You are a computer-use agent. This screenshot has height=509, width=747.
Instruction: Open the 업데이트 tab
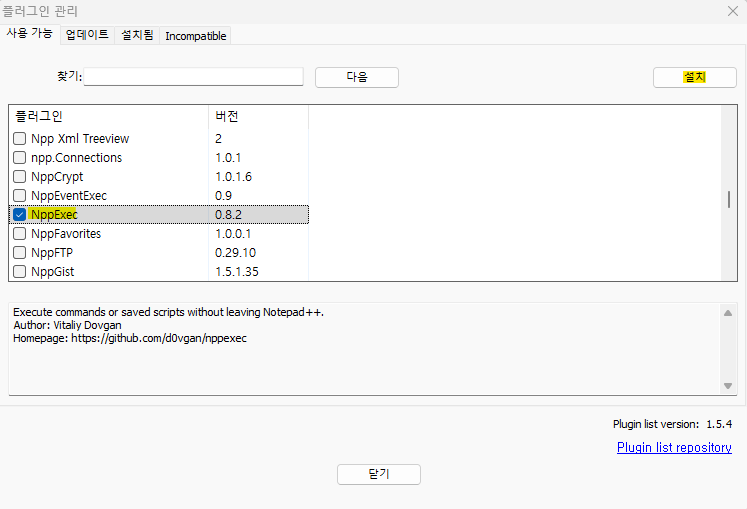88,35
